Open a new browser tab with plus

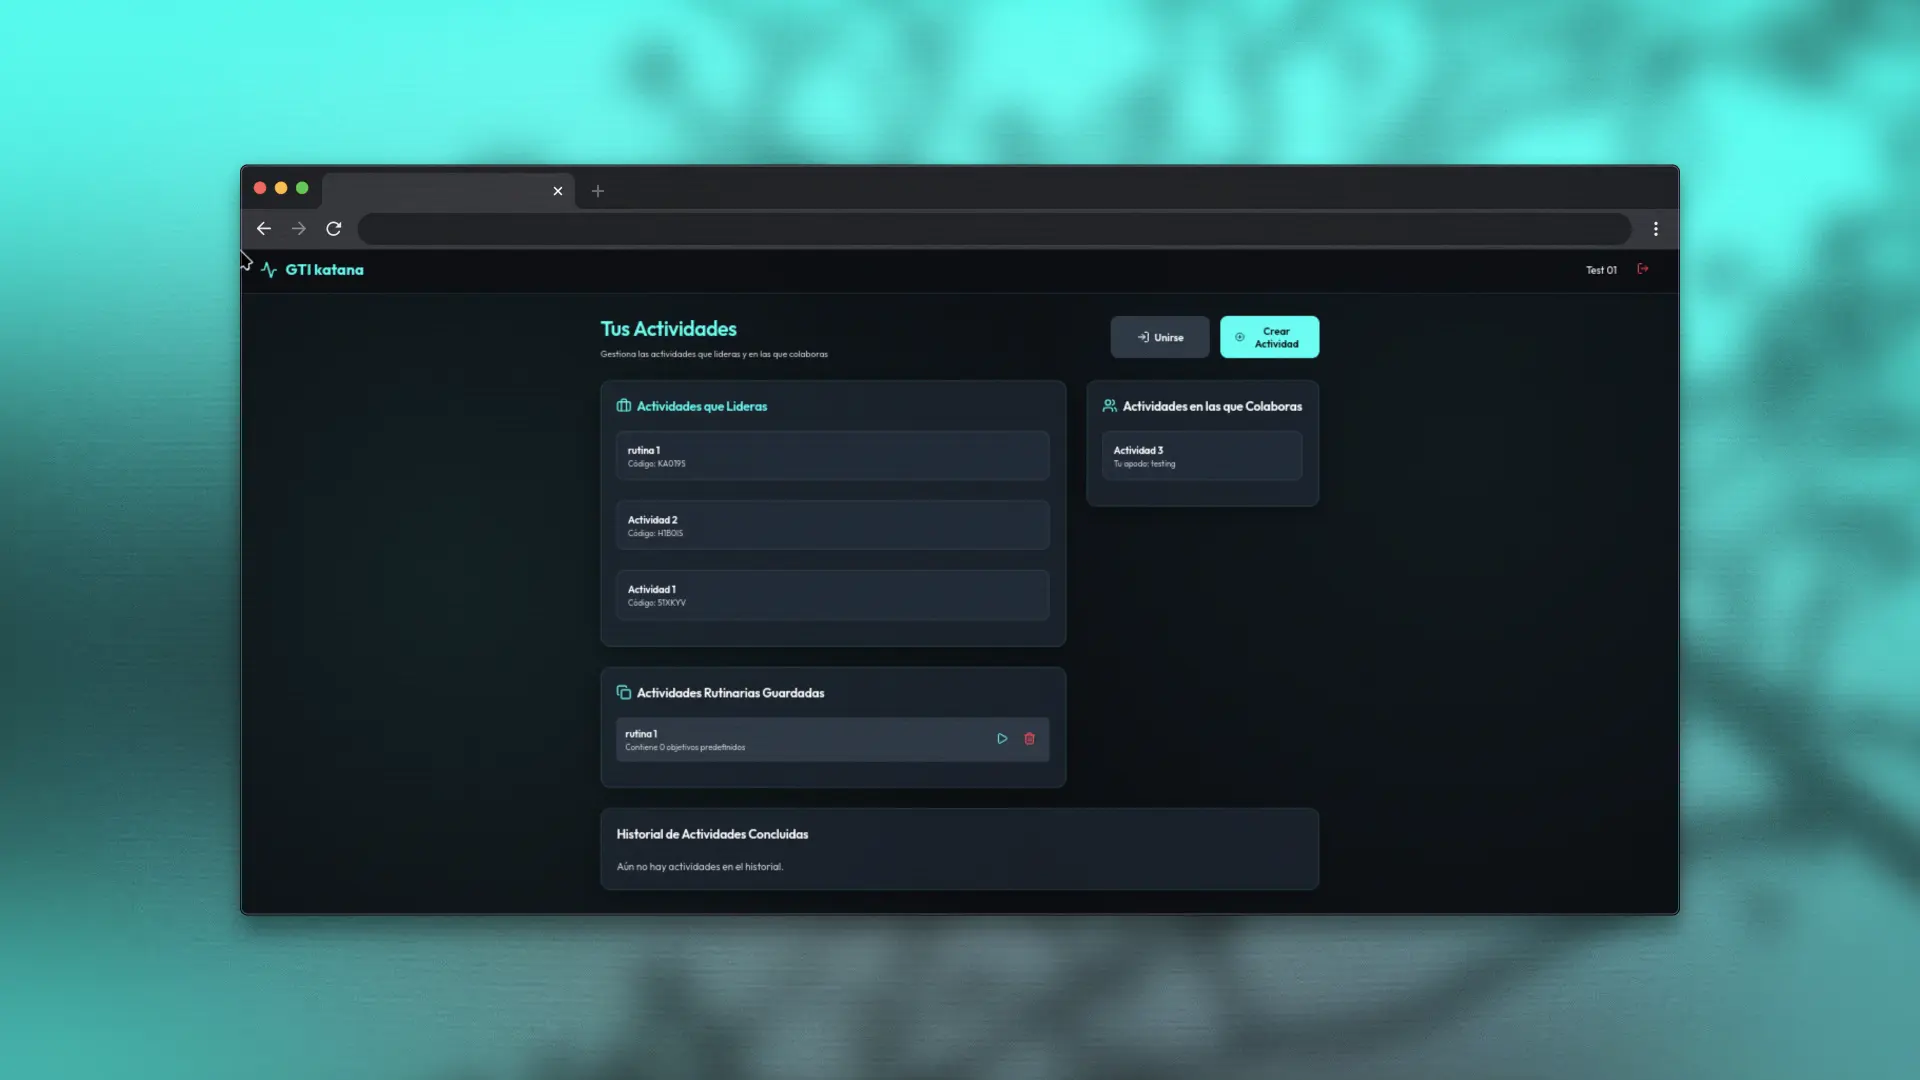(x=598, y=191)
